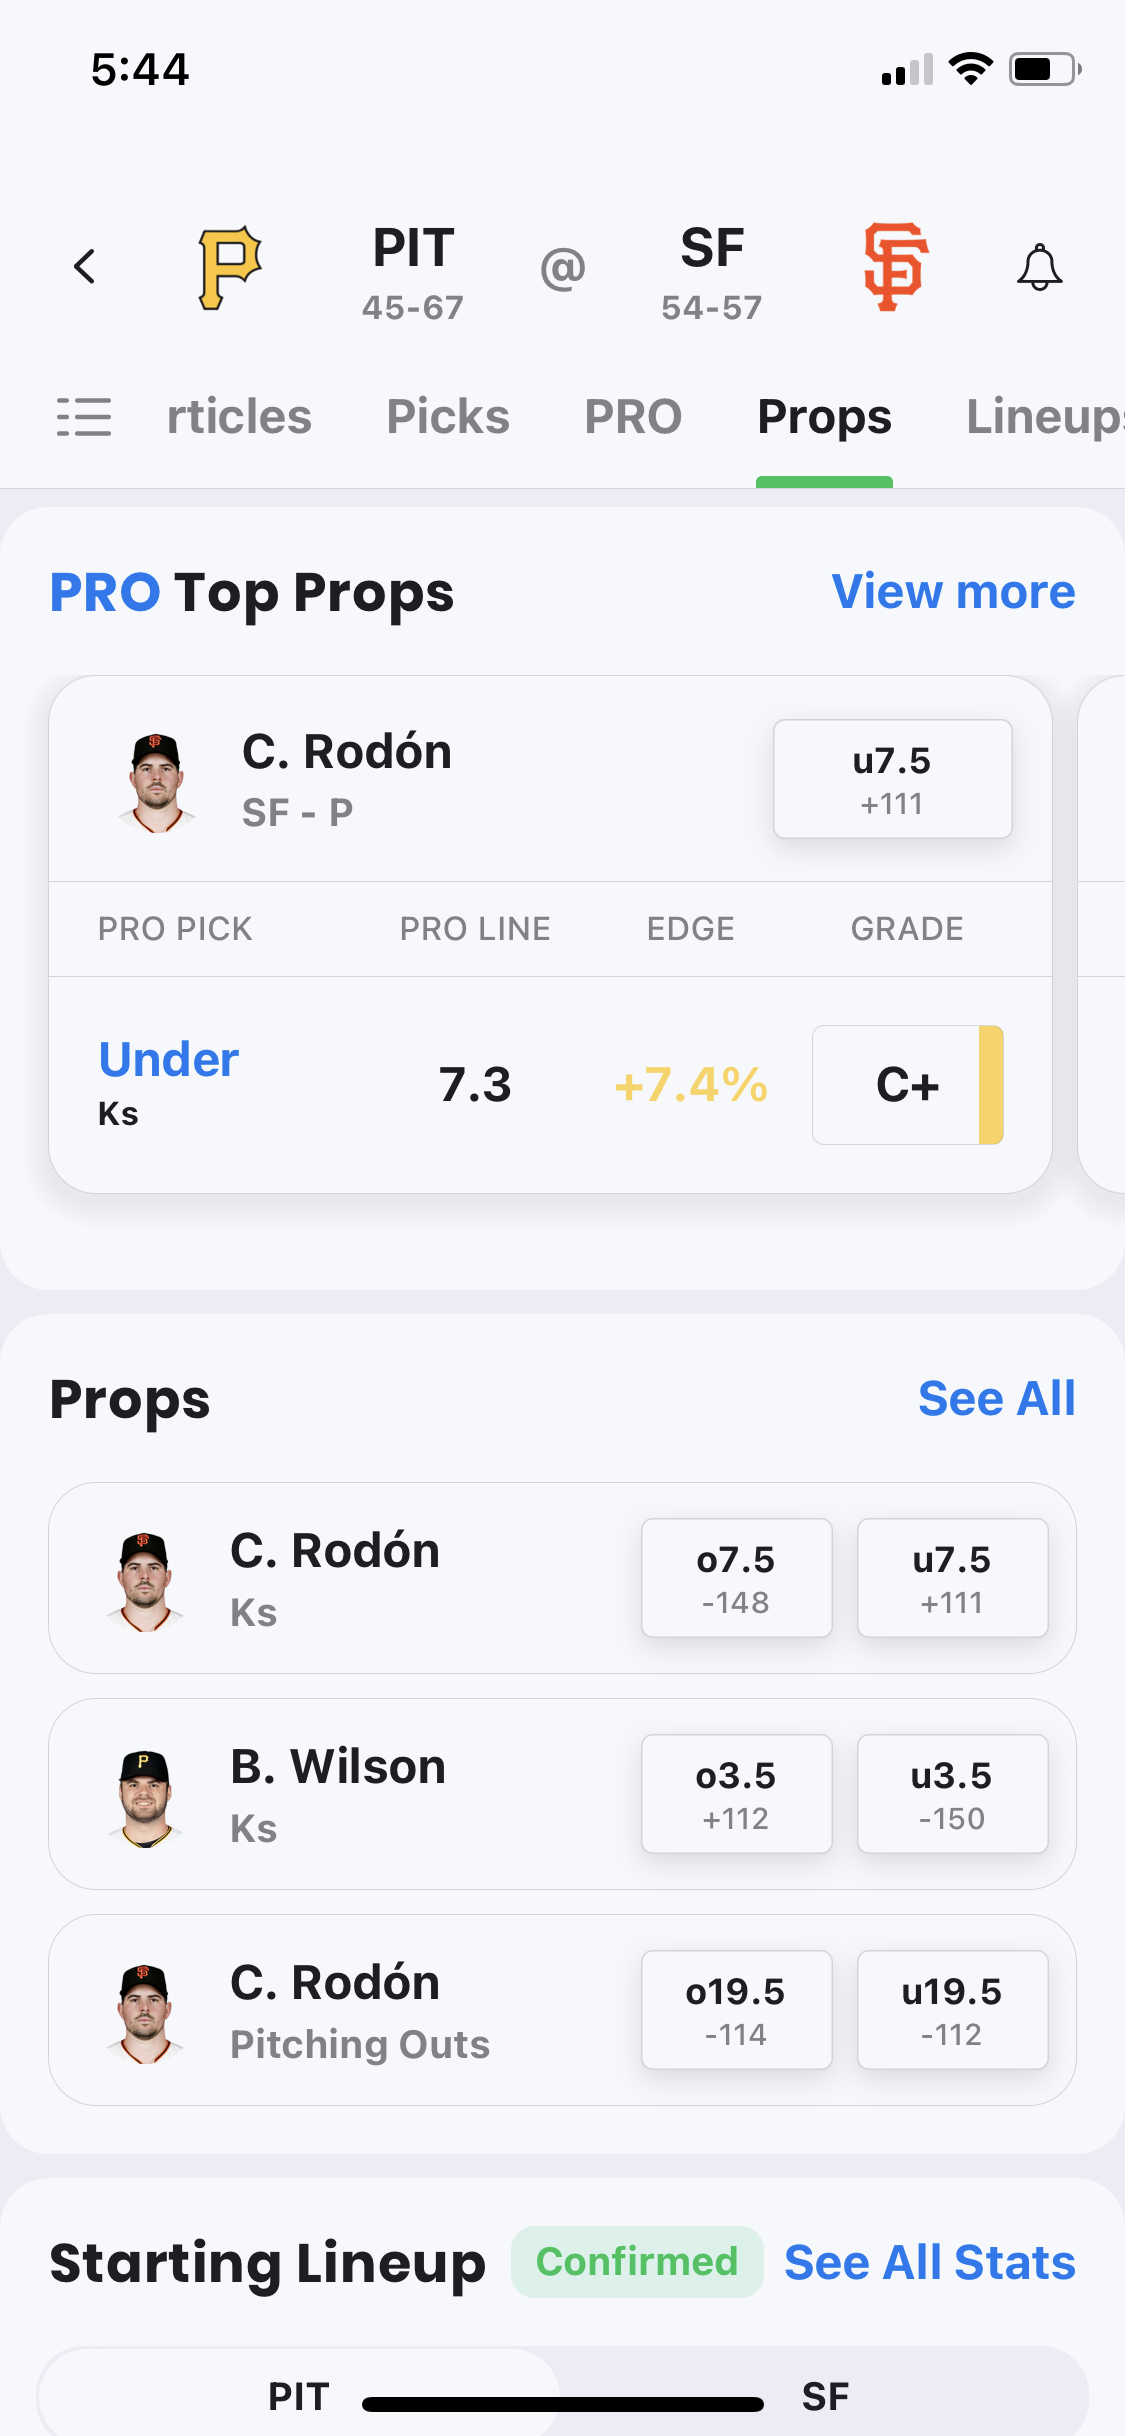Select over 7.5 -148 for Rodón Ks
1125x2436 pixels.
coord(736,1578)
